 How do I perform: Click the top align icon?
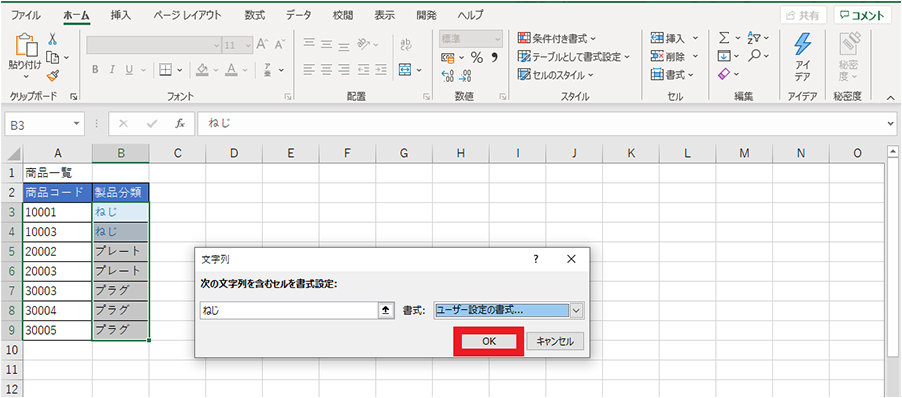[309, 44]
